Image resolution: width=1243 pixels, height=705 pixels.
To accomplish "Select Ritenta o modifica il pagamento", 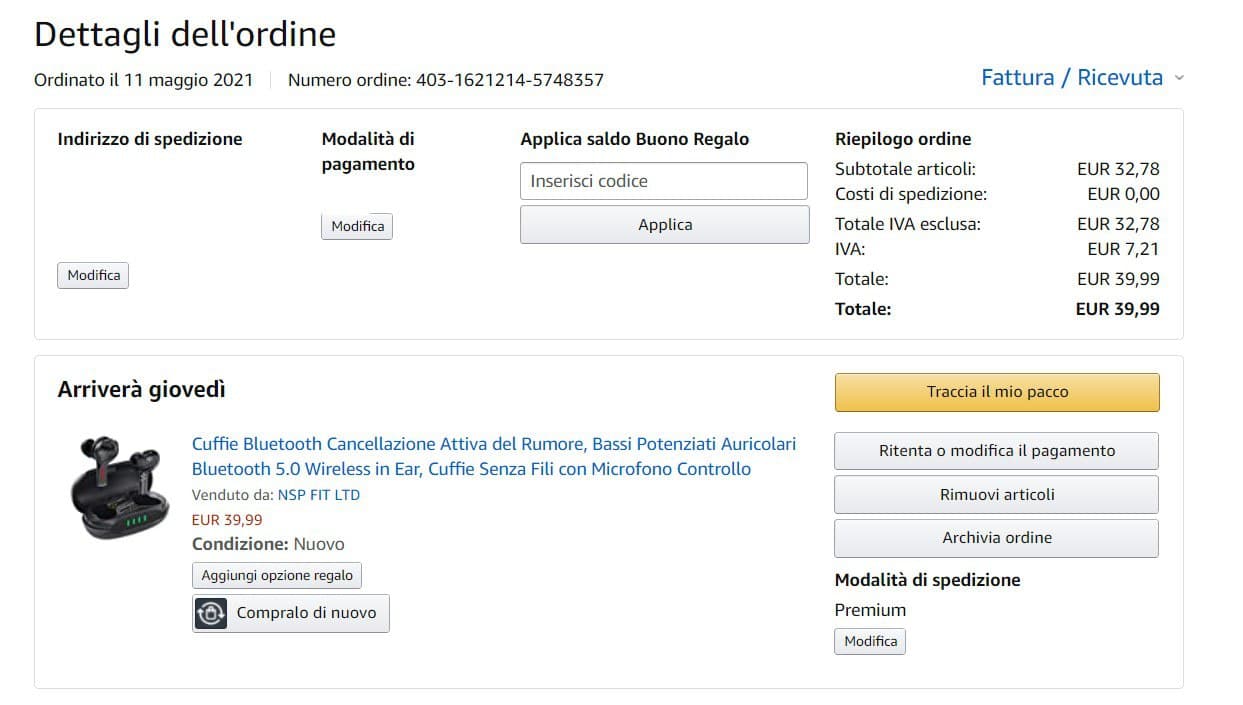I will pyautogui.click(x=996, y=451).
